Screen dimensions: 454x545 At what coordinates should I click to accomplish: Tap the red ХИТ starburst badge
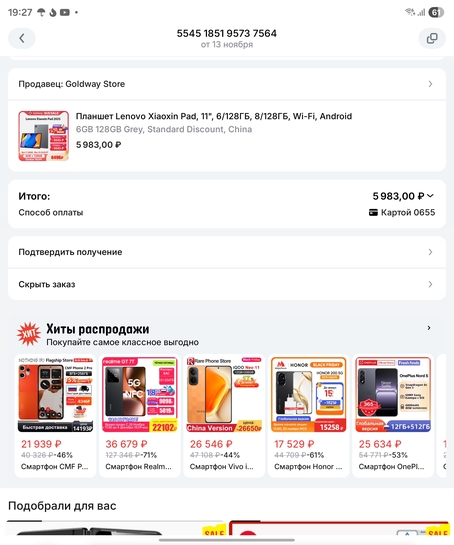tap(29, 334)
